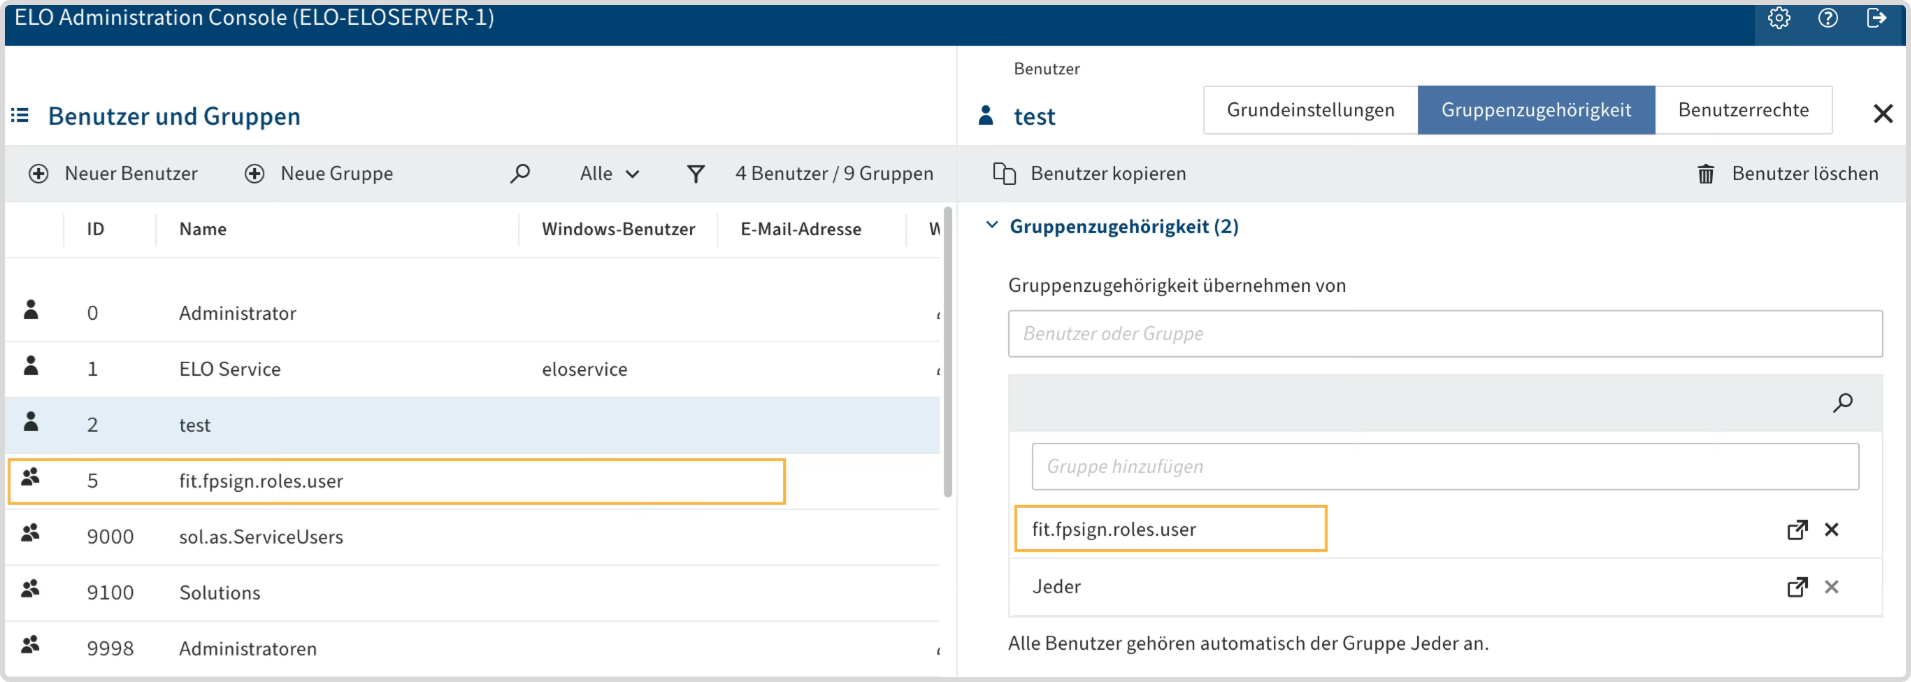Screen dimensions: 1911x682
Task: Click the search magnifier in user list toolbar
Action: (x=520, y=173)
